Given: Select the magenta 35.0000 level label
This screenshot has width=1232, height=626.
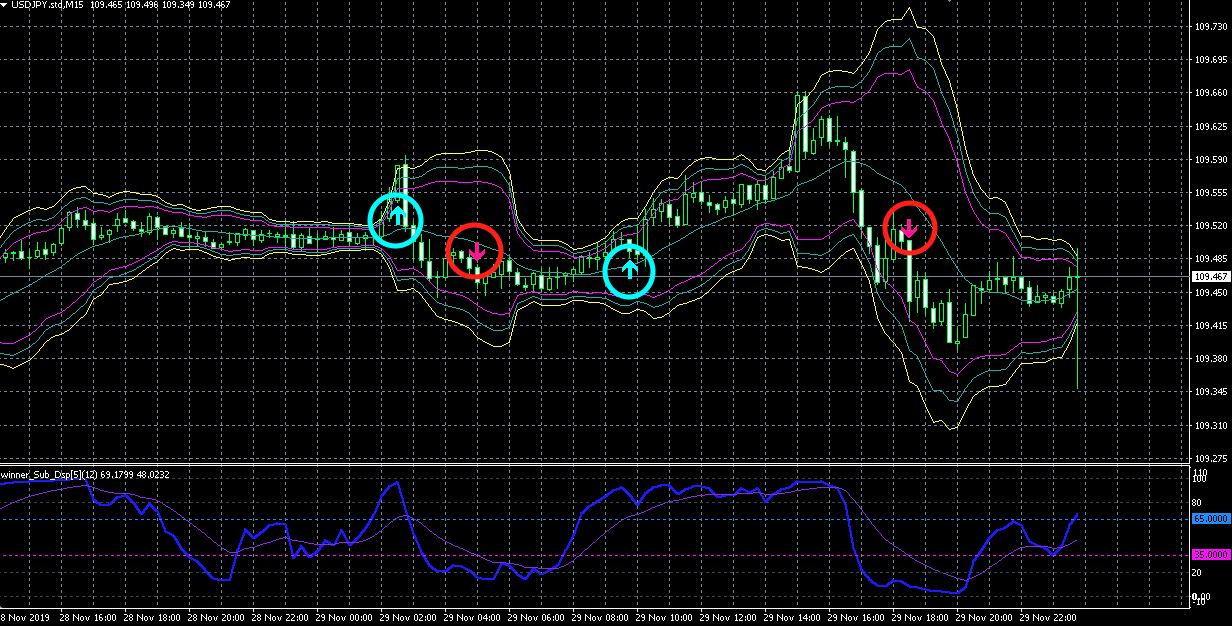Looking at the screenshot, I should pyautogui.click(x=1210, y=554).
